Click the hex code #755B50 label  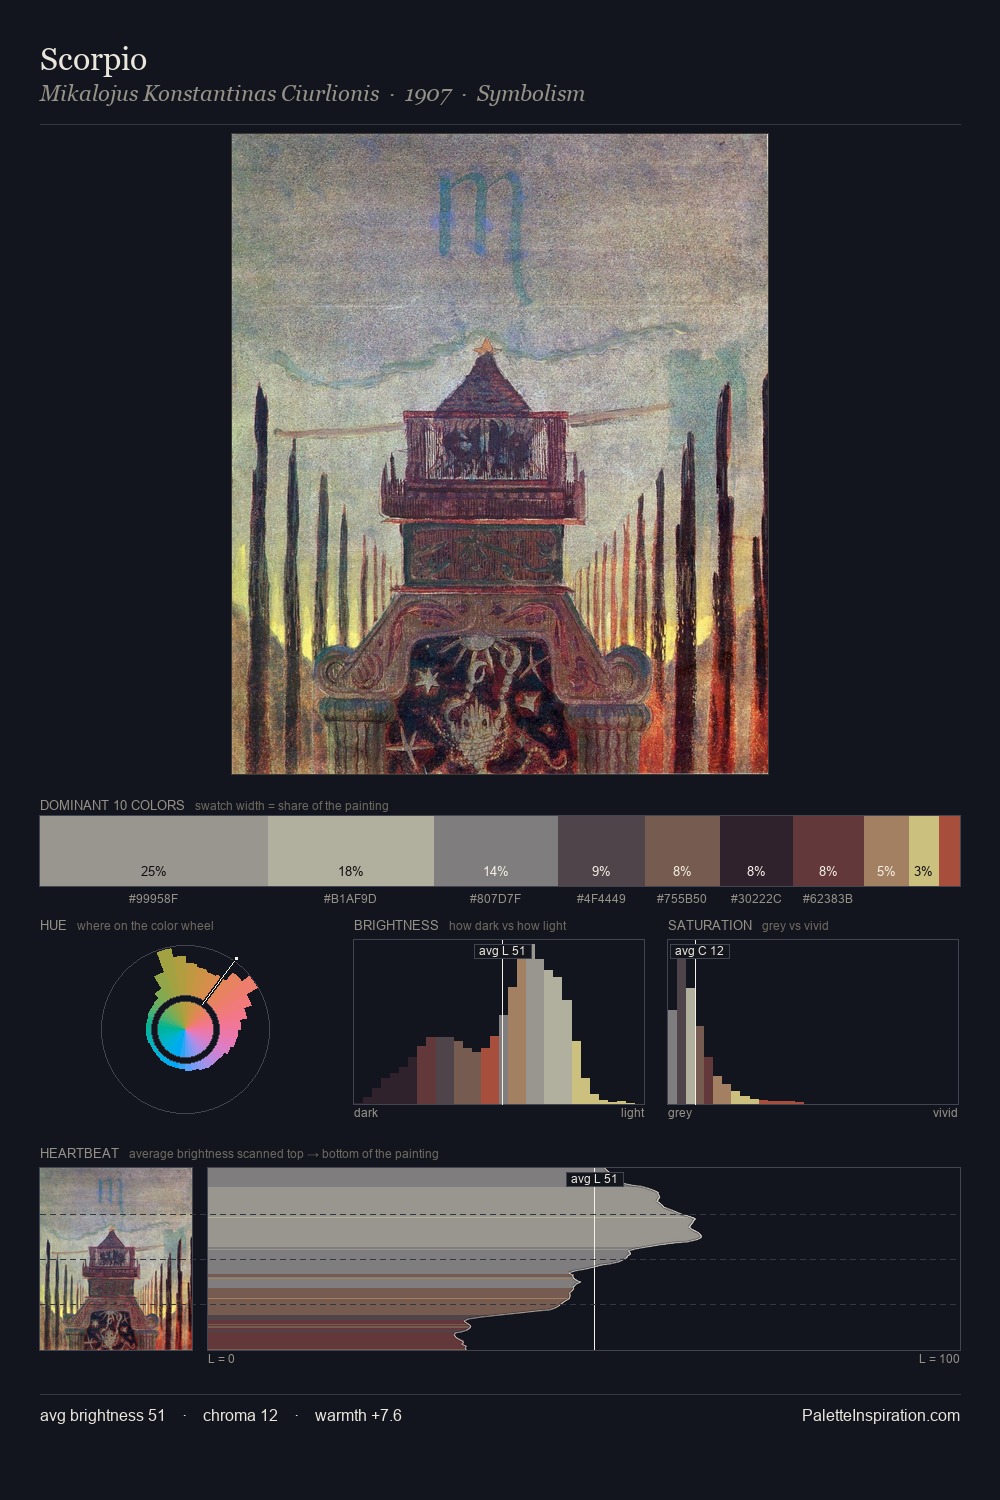682,899
